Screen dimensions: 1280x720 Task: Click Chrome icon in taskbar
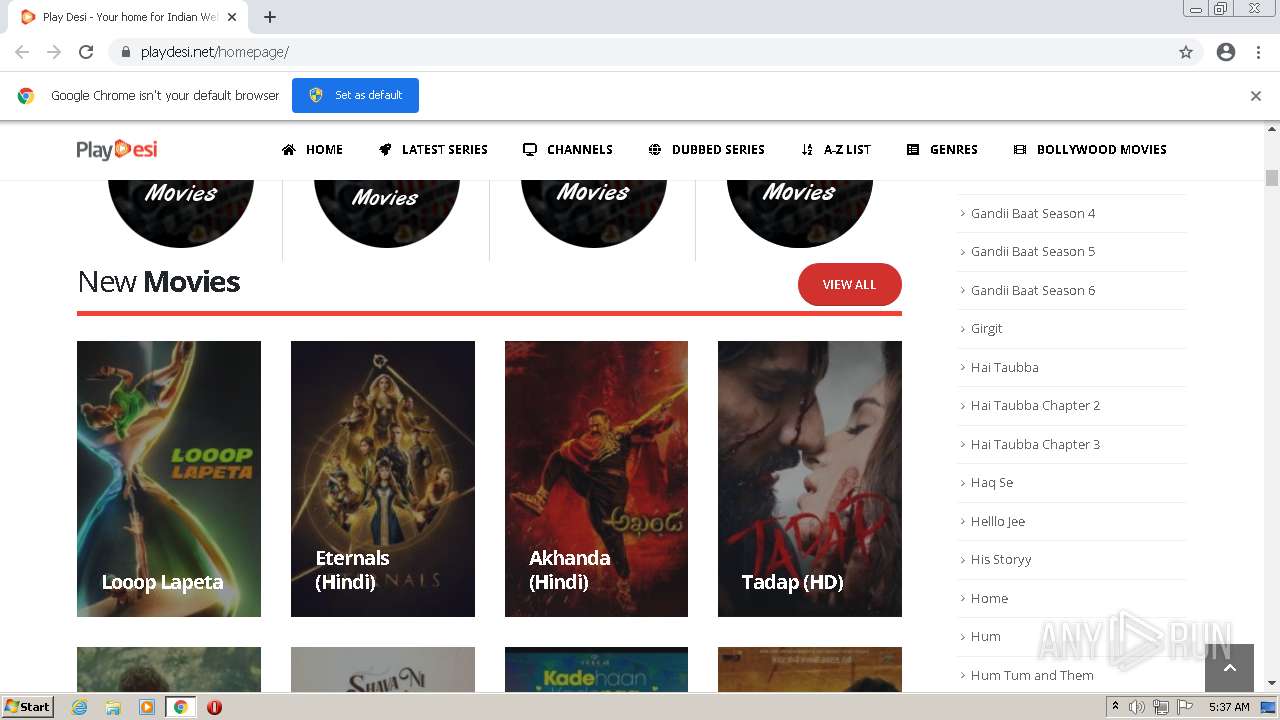(181, 707)
